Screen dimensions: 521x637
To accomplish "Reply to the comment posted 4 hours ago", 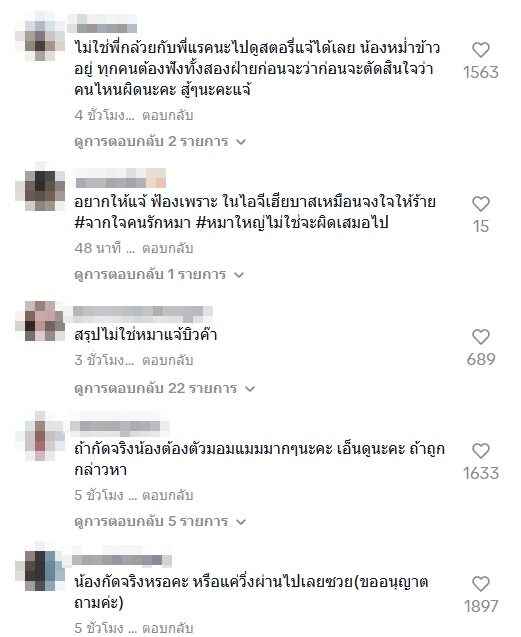I will 167,115.
